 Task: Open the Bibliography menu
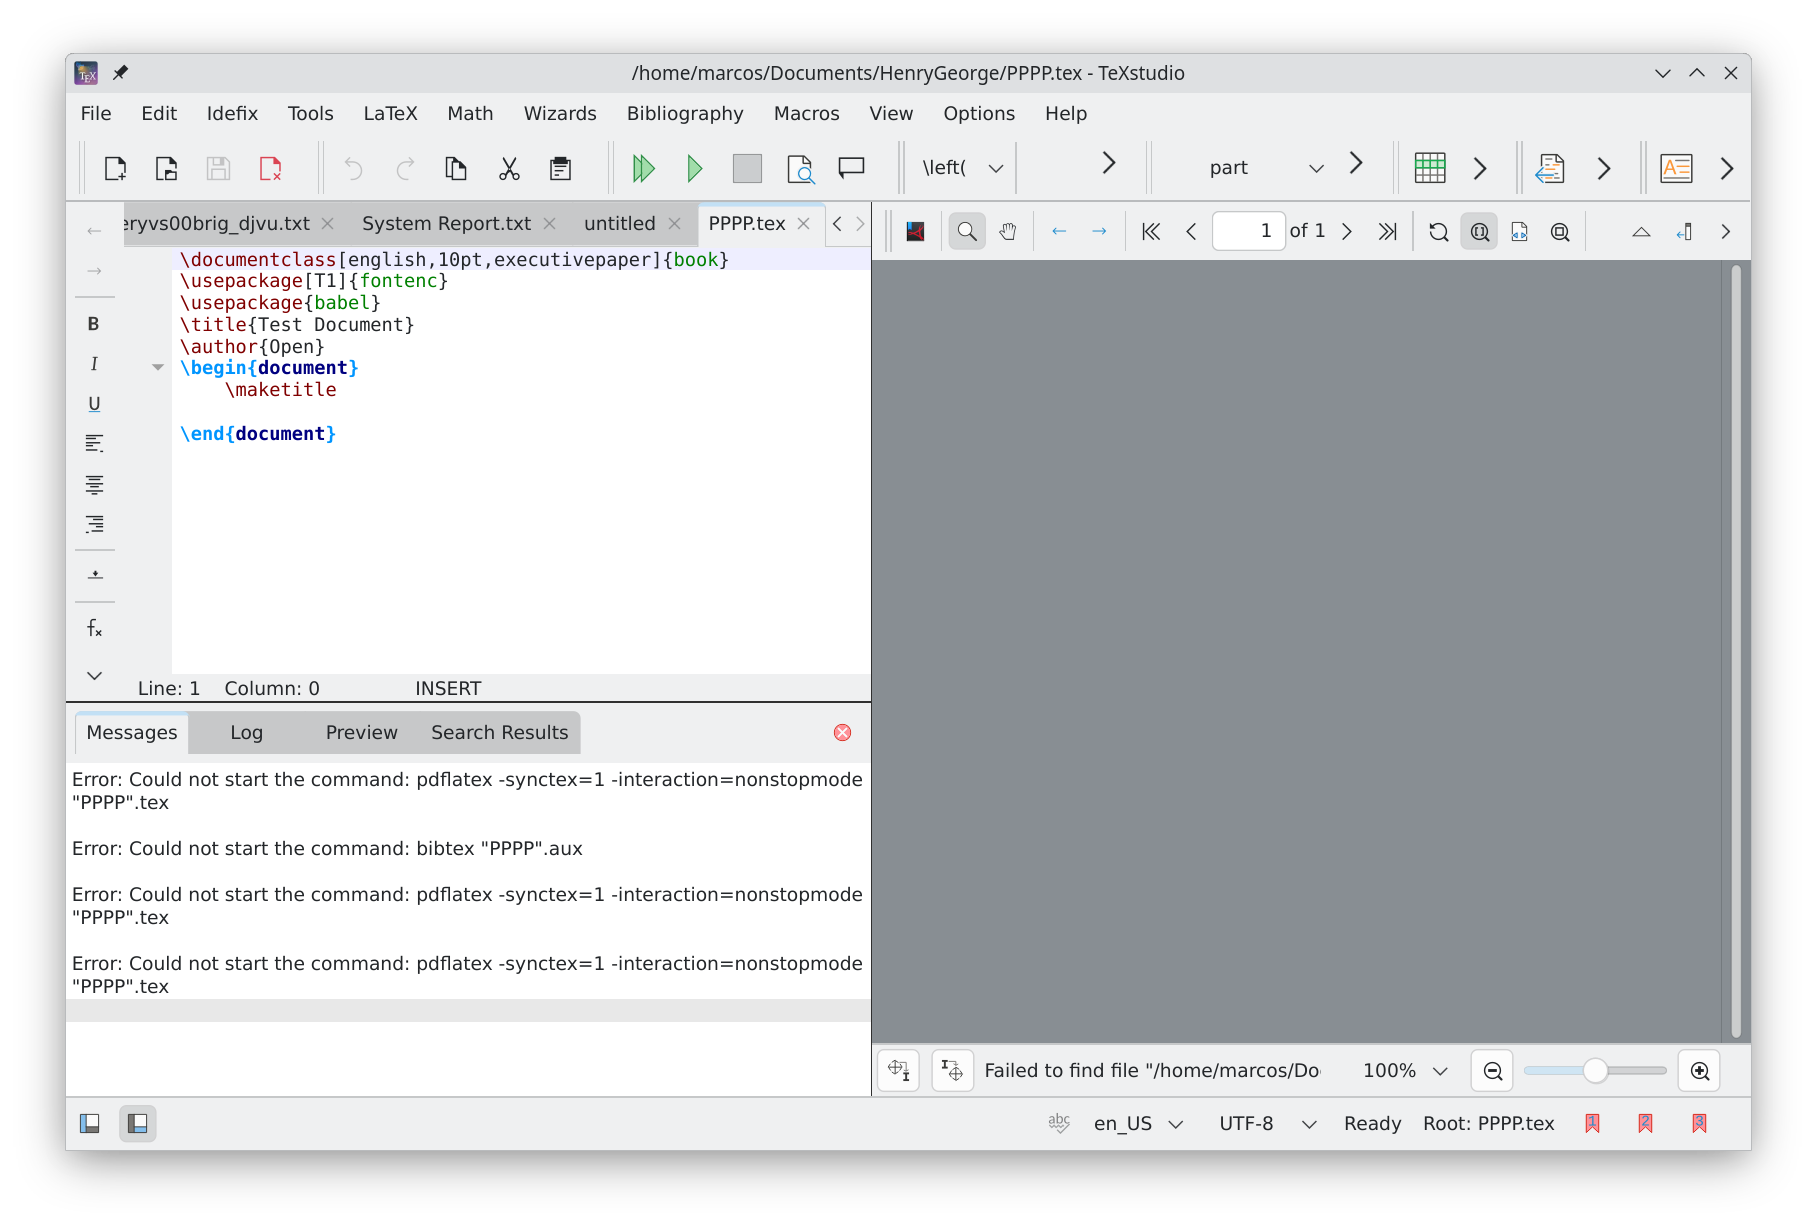click(685, 114)
